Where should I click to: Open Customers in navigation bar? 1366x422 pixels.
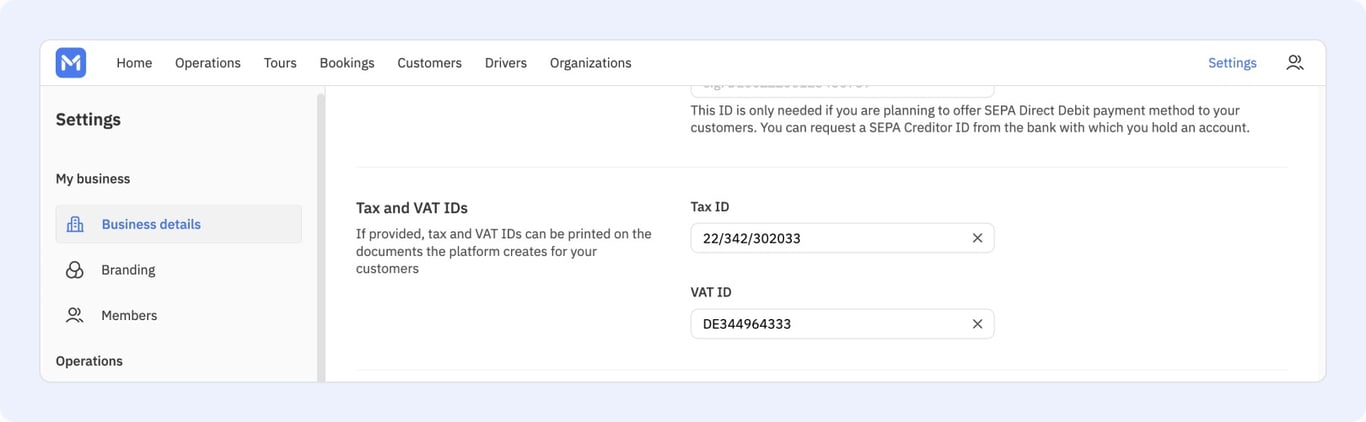point(429,63)
